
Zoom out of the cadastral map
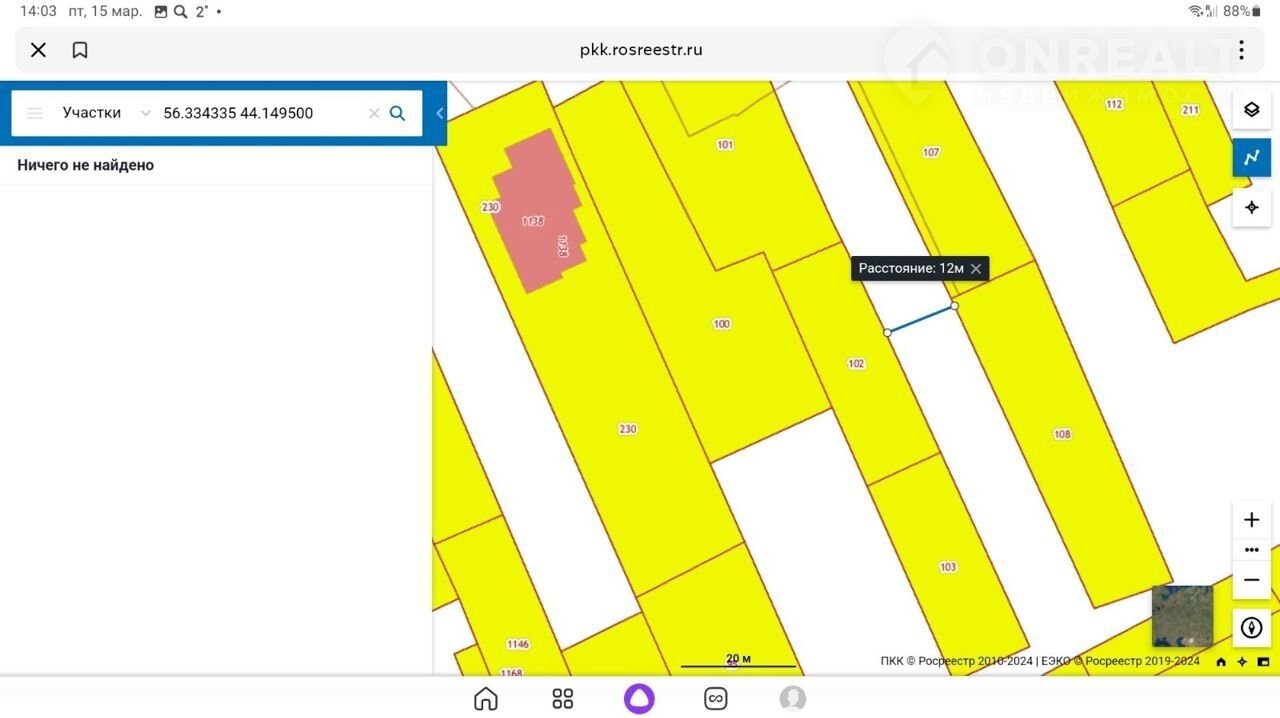(x=1251, y=580)
